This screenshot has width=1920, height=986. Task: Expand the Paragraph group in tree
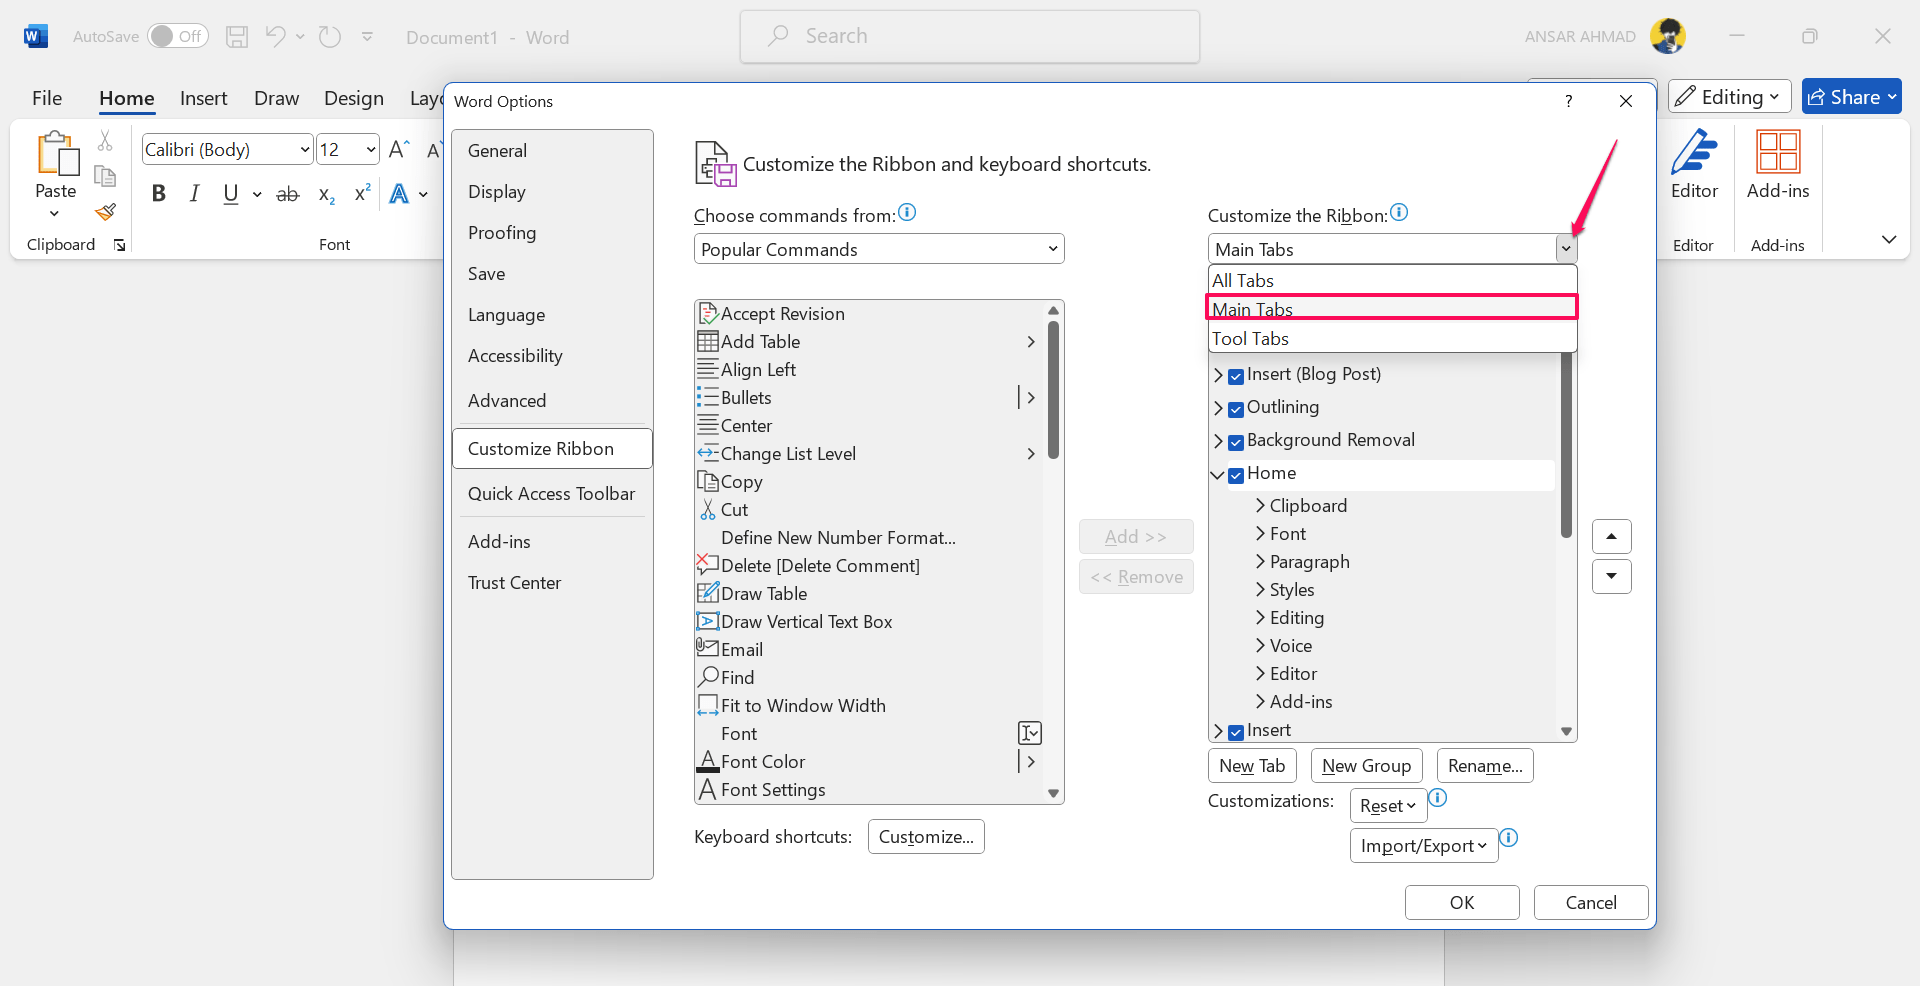[x=1260, y=562]
